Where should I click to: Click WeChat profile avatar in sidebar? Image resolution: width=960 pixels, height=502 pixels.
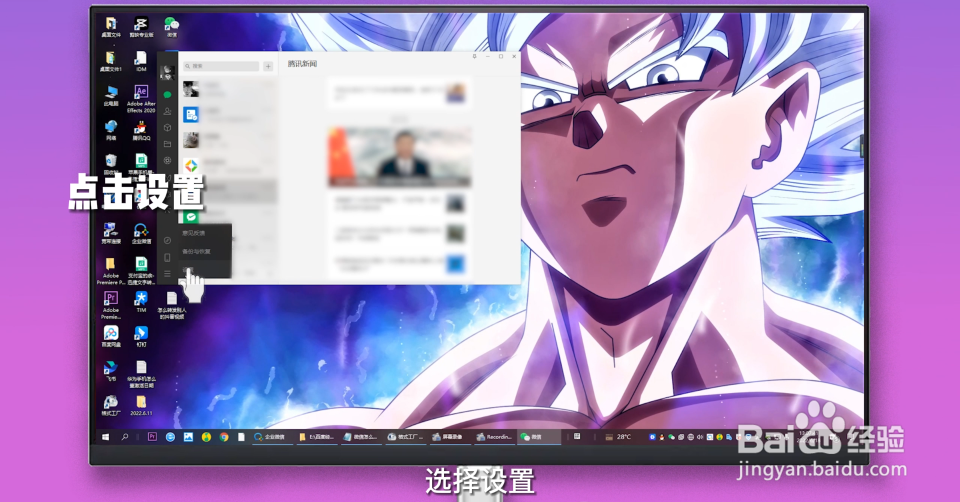click(167, 72)
